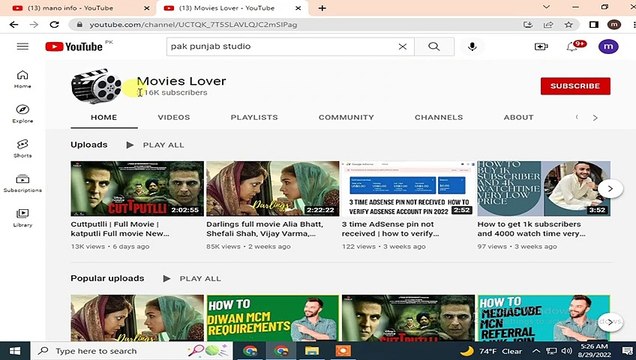Switch to the CHANNELS tab
Viewport: 636px width, 360px height.
click(x=438, y=118)
